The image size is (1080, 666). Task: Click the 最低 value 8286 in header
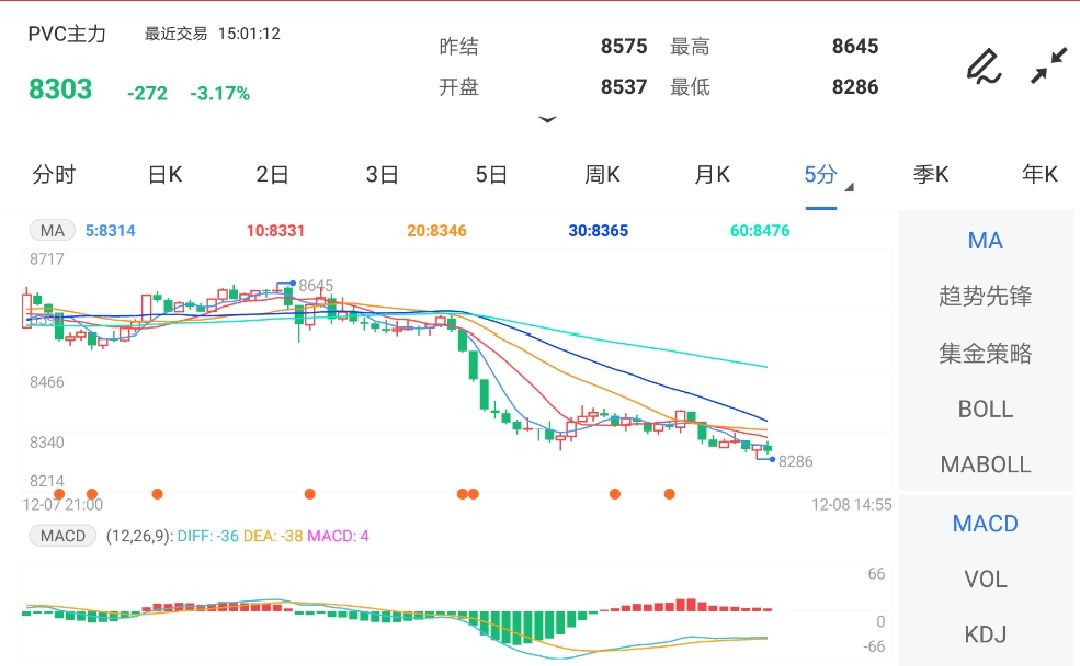coord(855,87)
